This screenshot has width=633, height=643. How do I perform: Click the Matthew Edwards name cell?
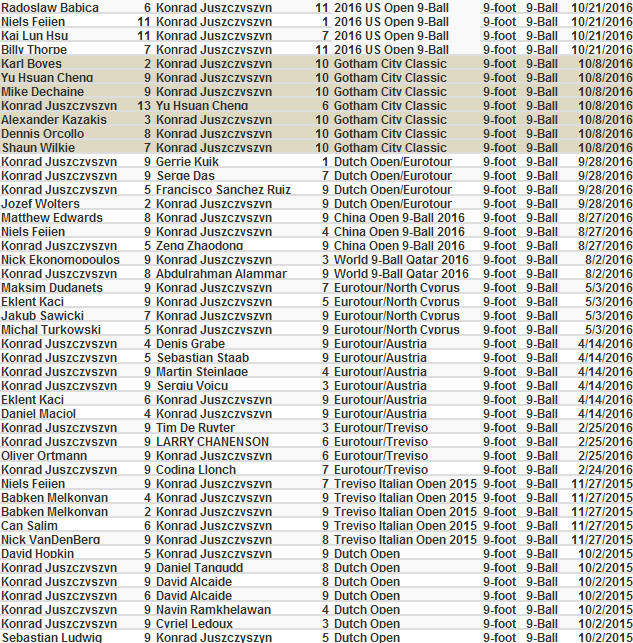click(52, 217)
